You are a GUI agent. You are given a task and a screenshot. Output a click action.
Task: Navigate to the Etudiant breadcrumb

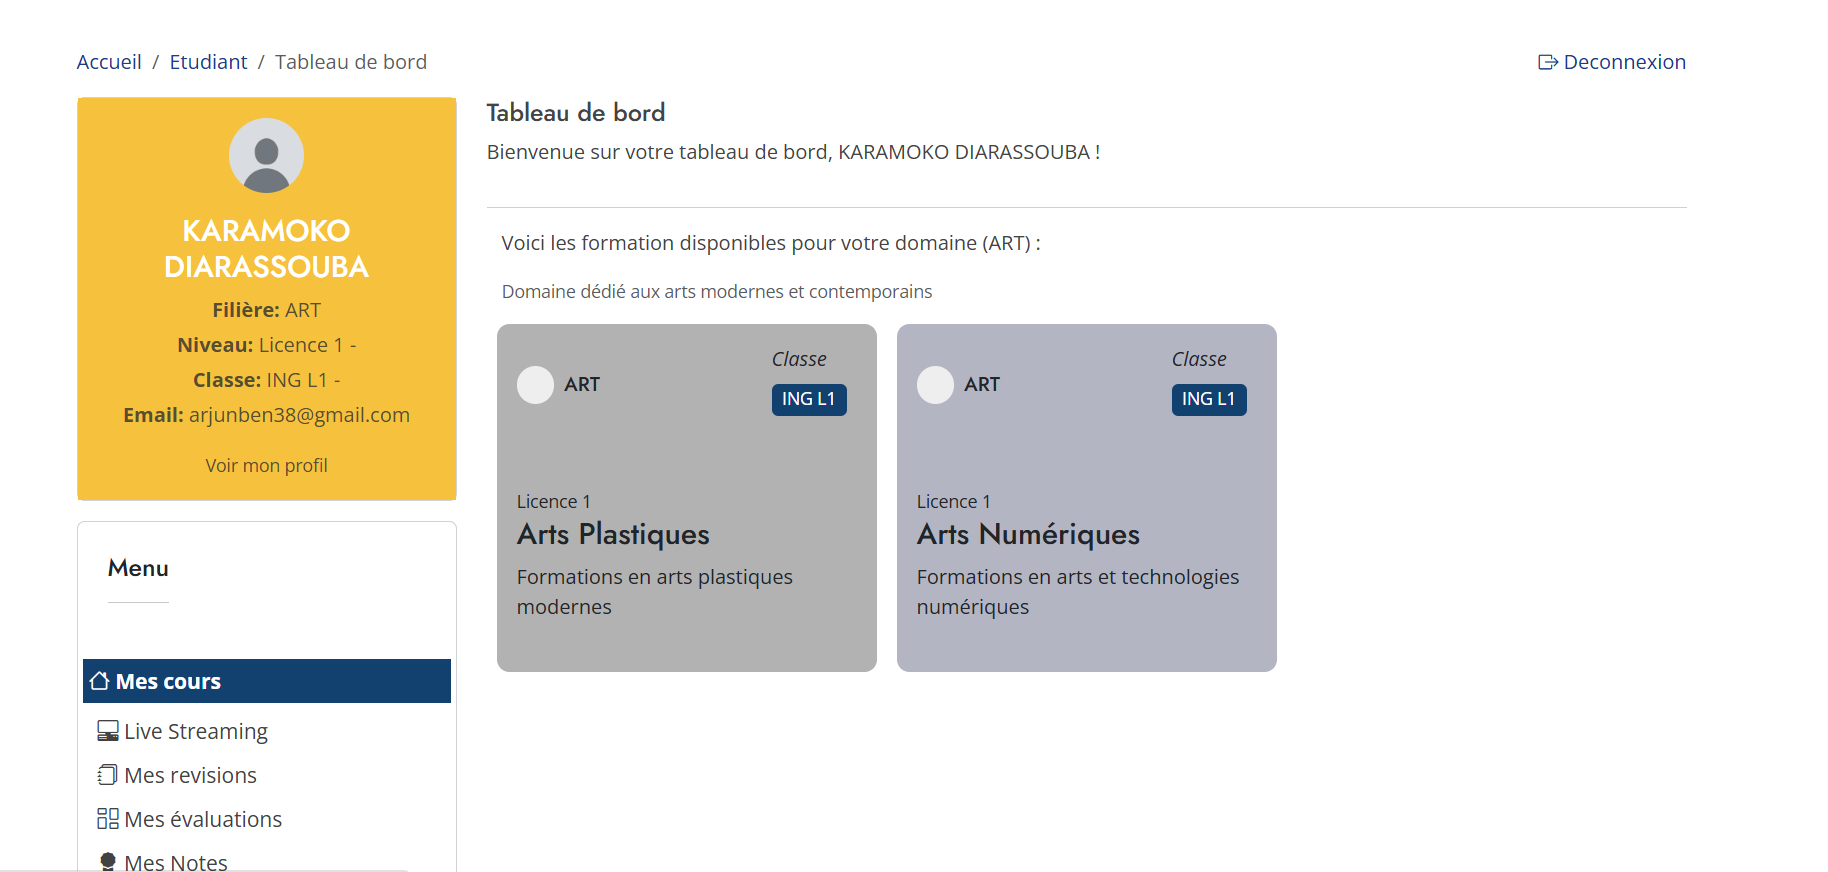click(208, 62)
